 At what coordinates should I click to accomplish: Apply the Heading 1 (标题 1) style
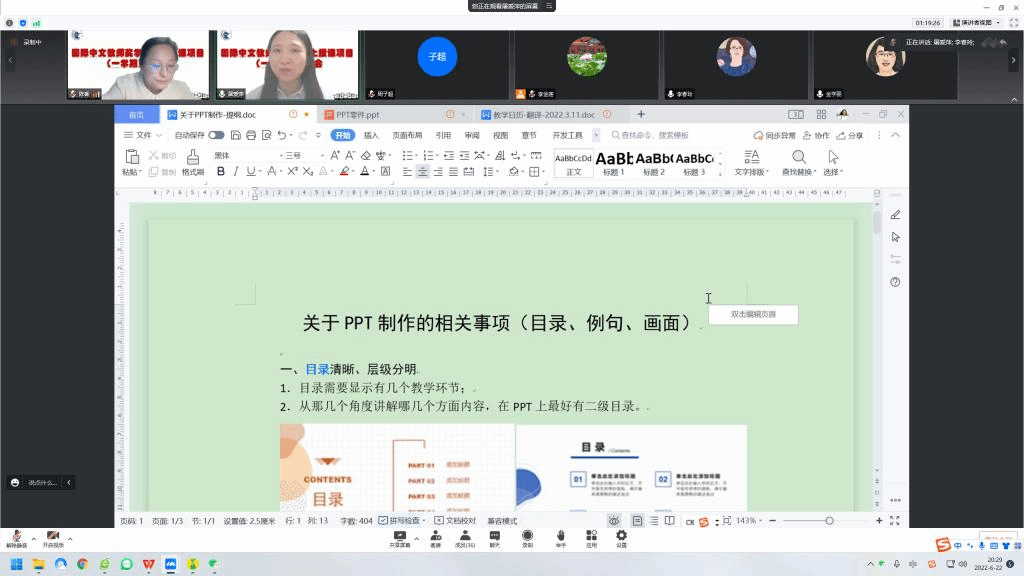(613, 162)
